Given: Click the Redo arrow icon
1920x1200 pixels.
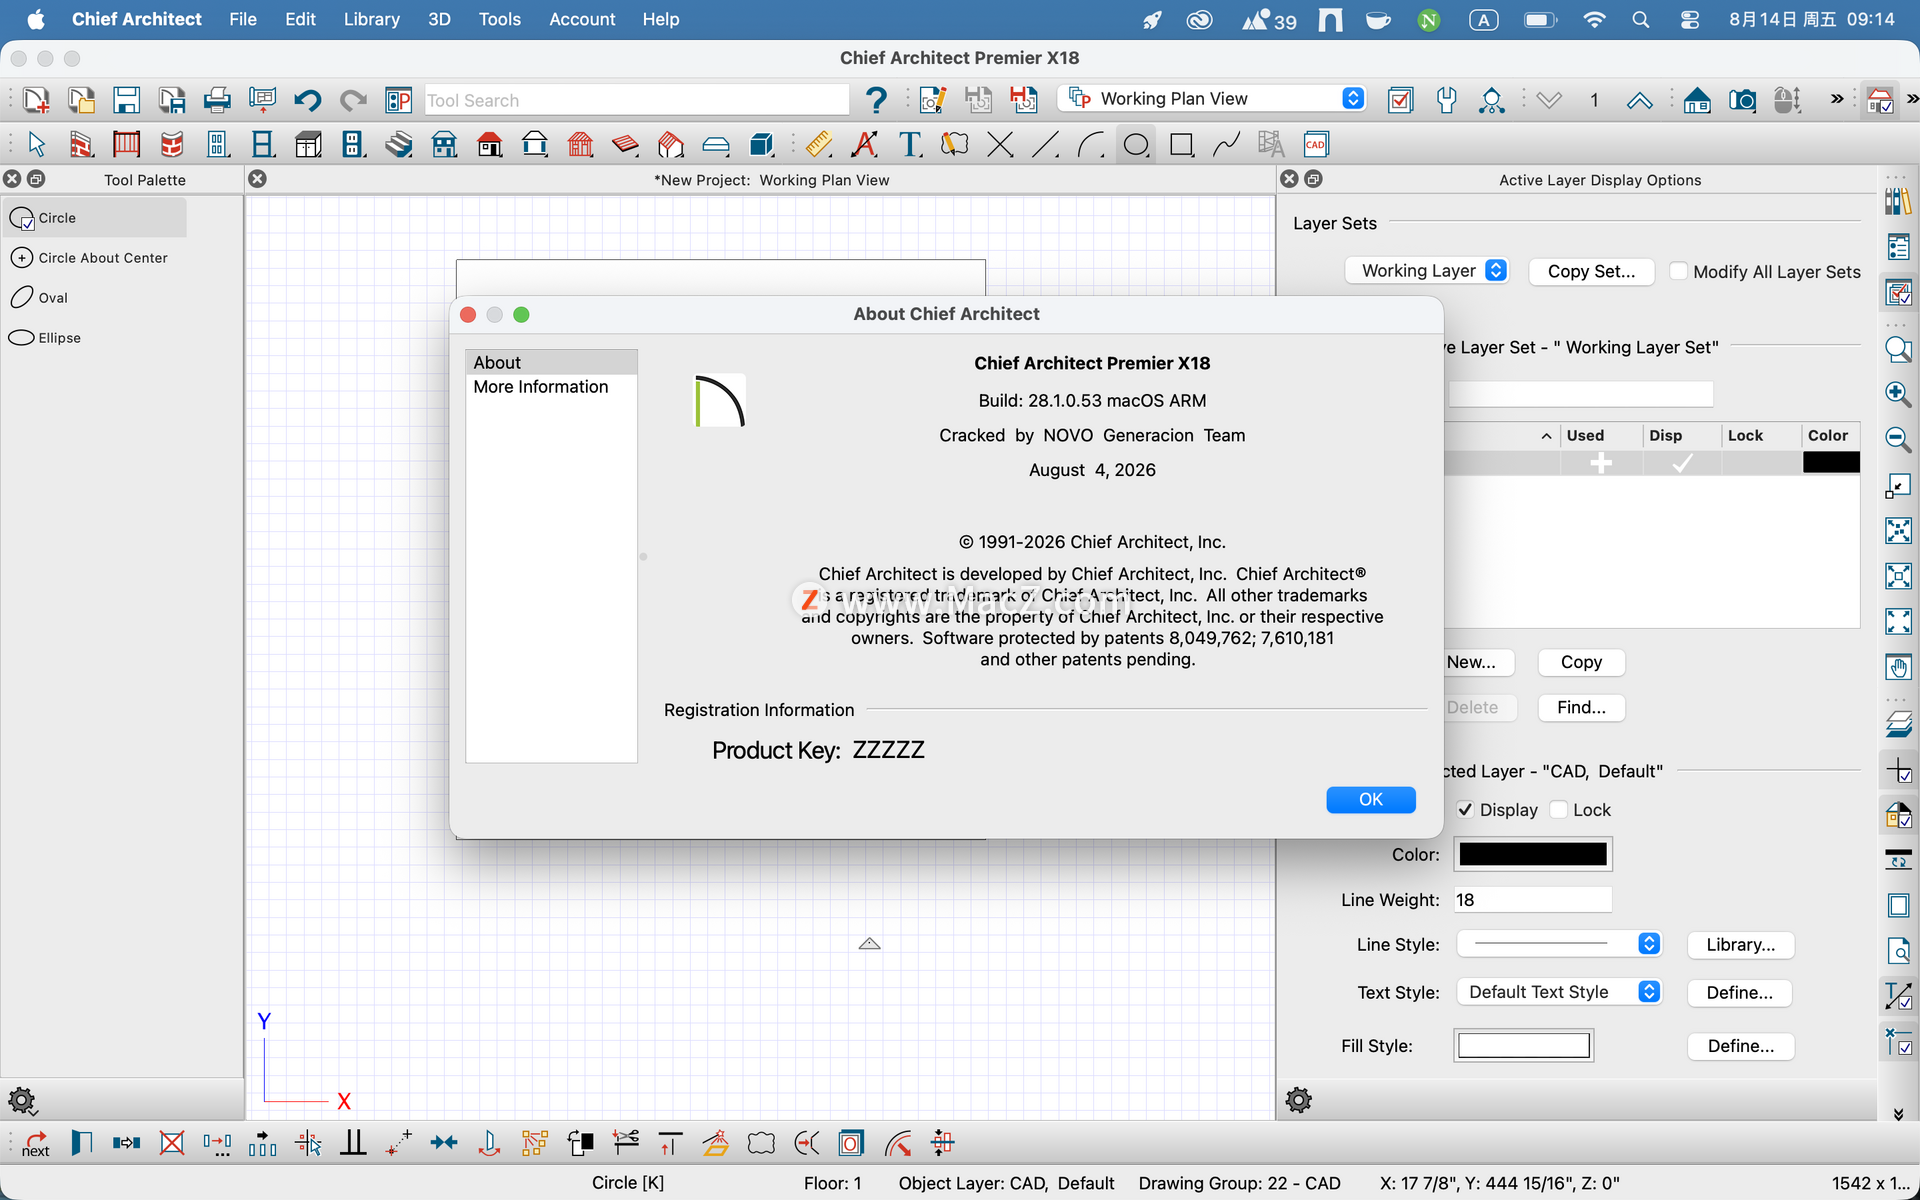Looking at the screenshot, I should click(x=352, y=100).
